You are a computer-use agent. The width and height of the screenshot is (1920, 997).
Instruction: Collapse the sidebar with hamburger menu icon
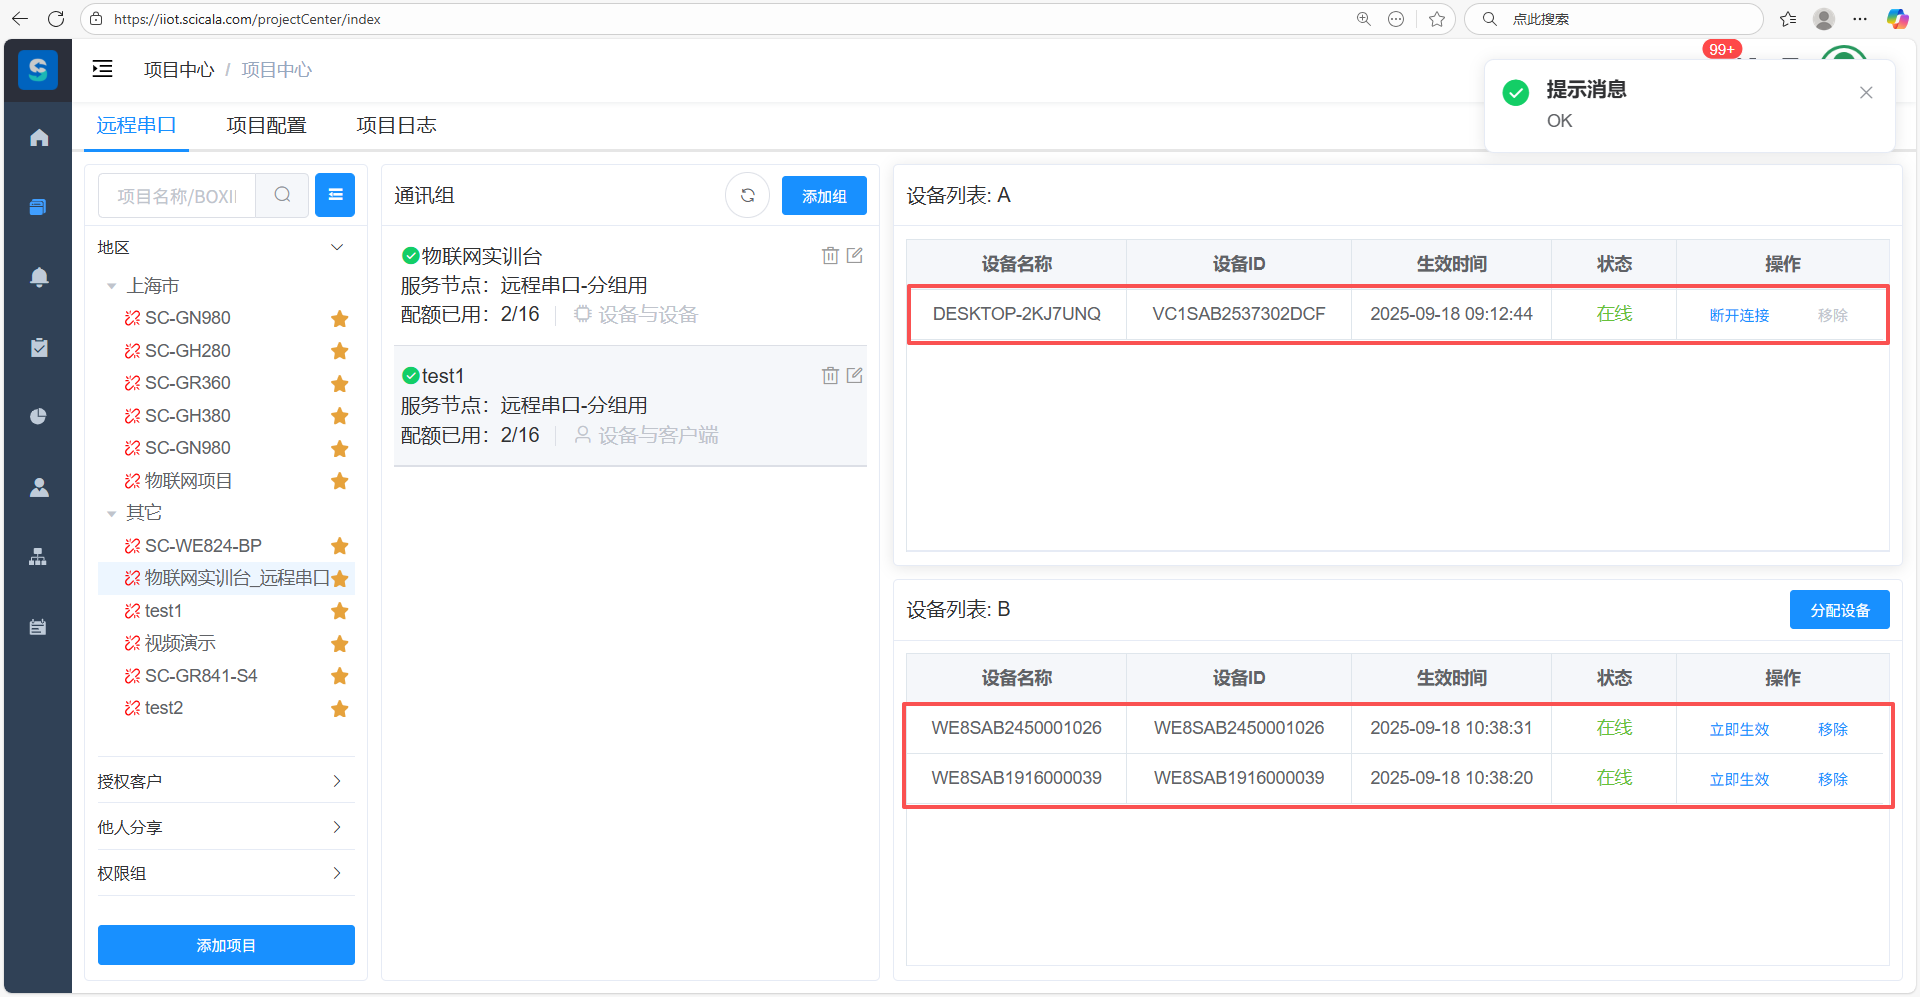(102, 69)
